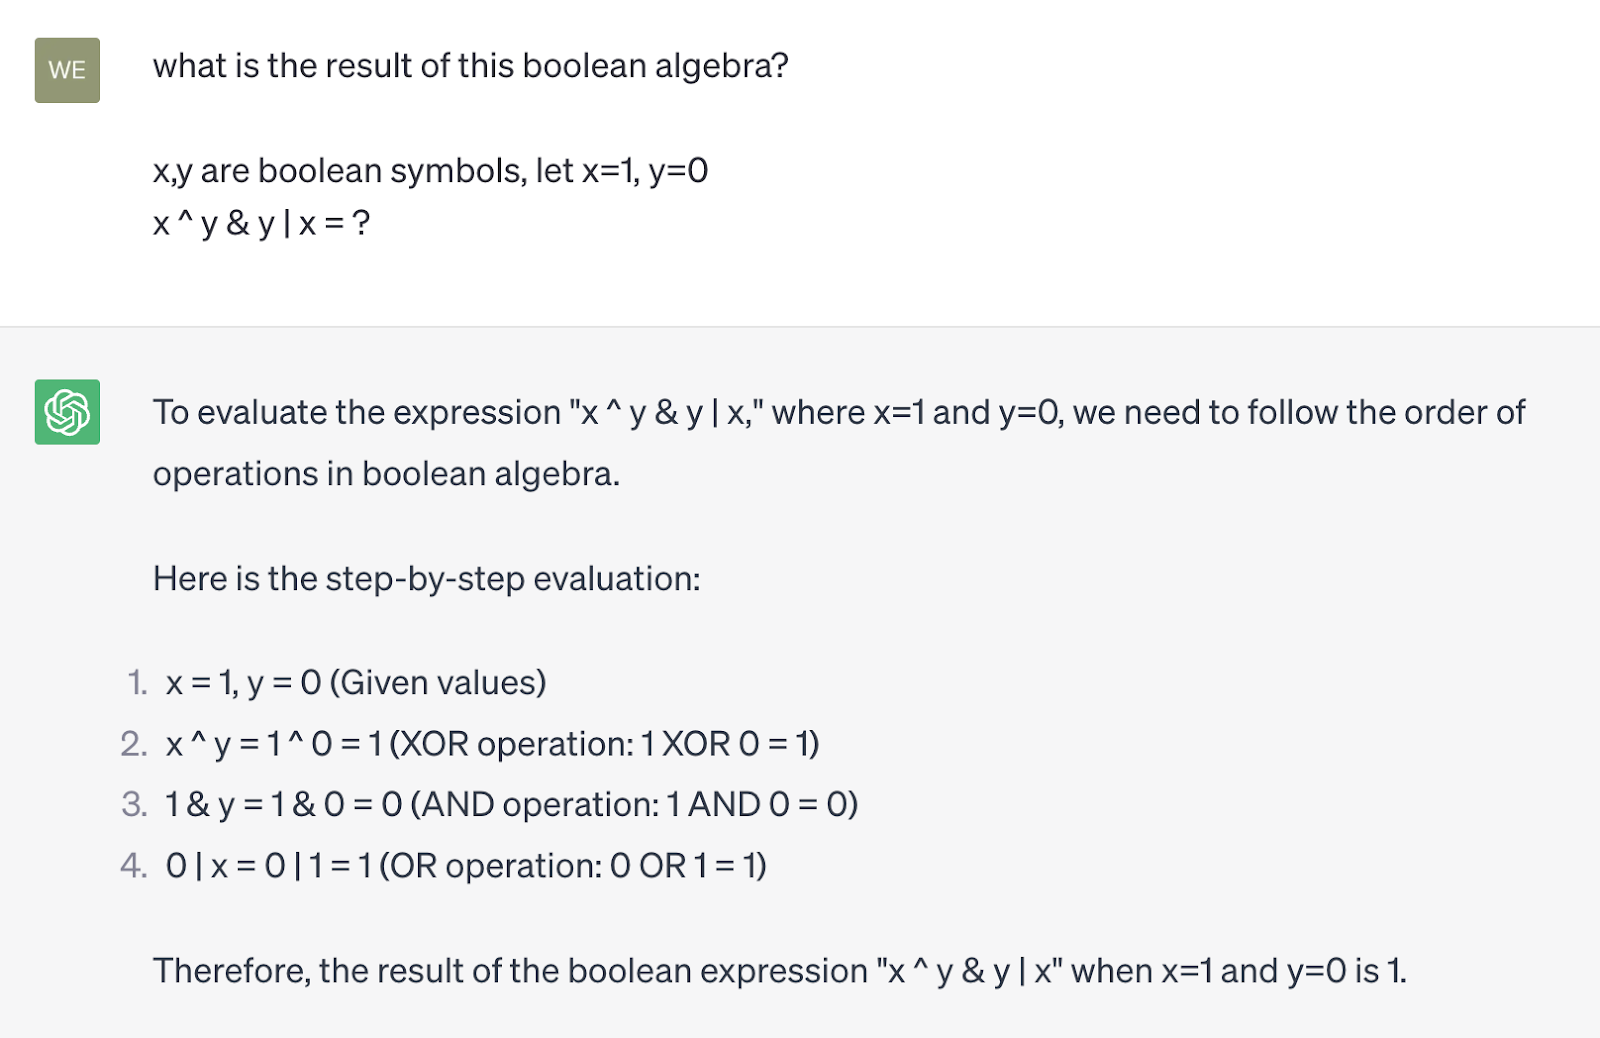Click "Here is the step-by-step evaluation:"
1600x1038 pixels.
pyautogui.click(x=426, y=579)
